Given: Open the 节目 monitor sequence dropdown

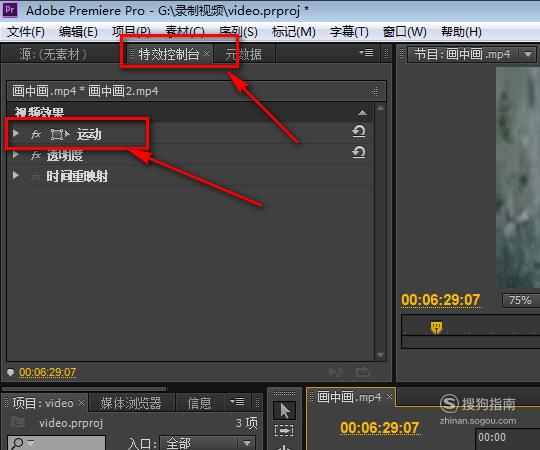Looking at the screenshot, I should coord(527,54).
